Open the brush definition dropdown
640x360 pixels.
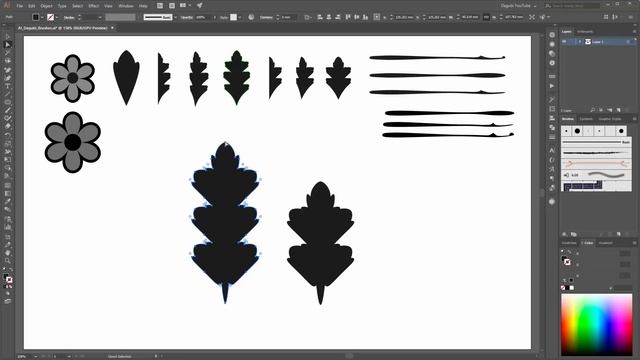(175, 17)
